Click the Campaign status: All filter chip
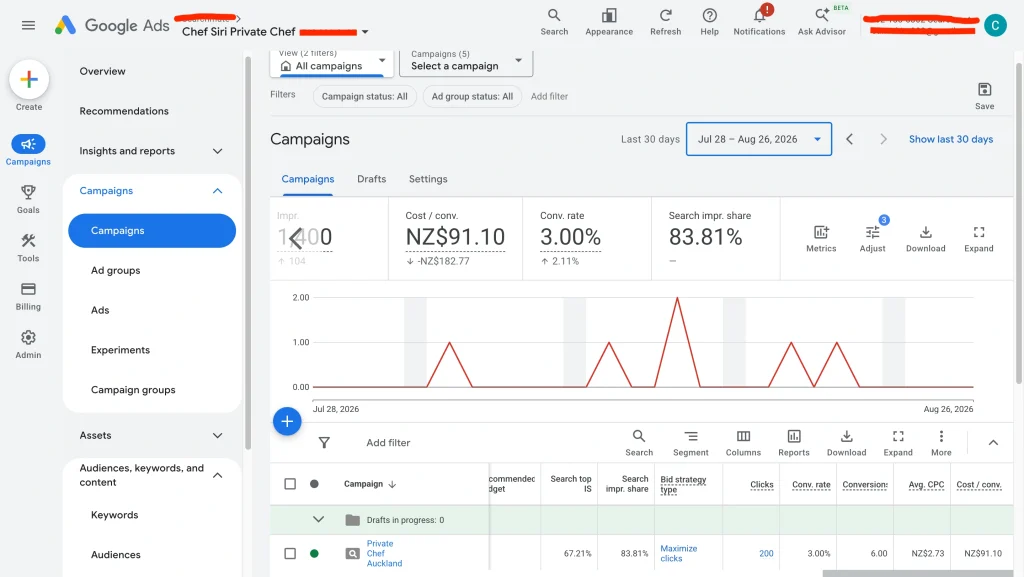 click(x=364, y=97)
